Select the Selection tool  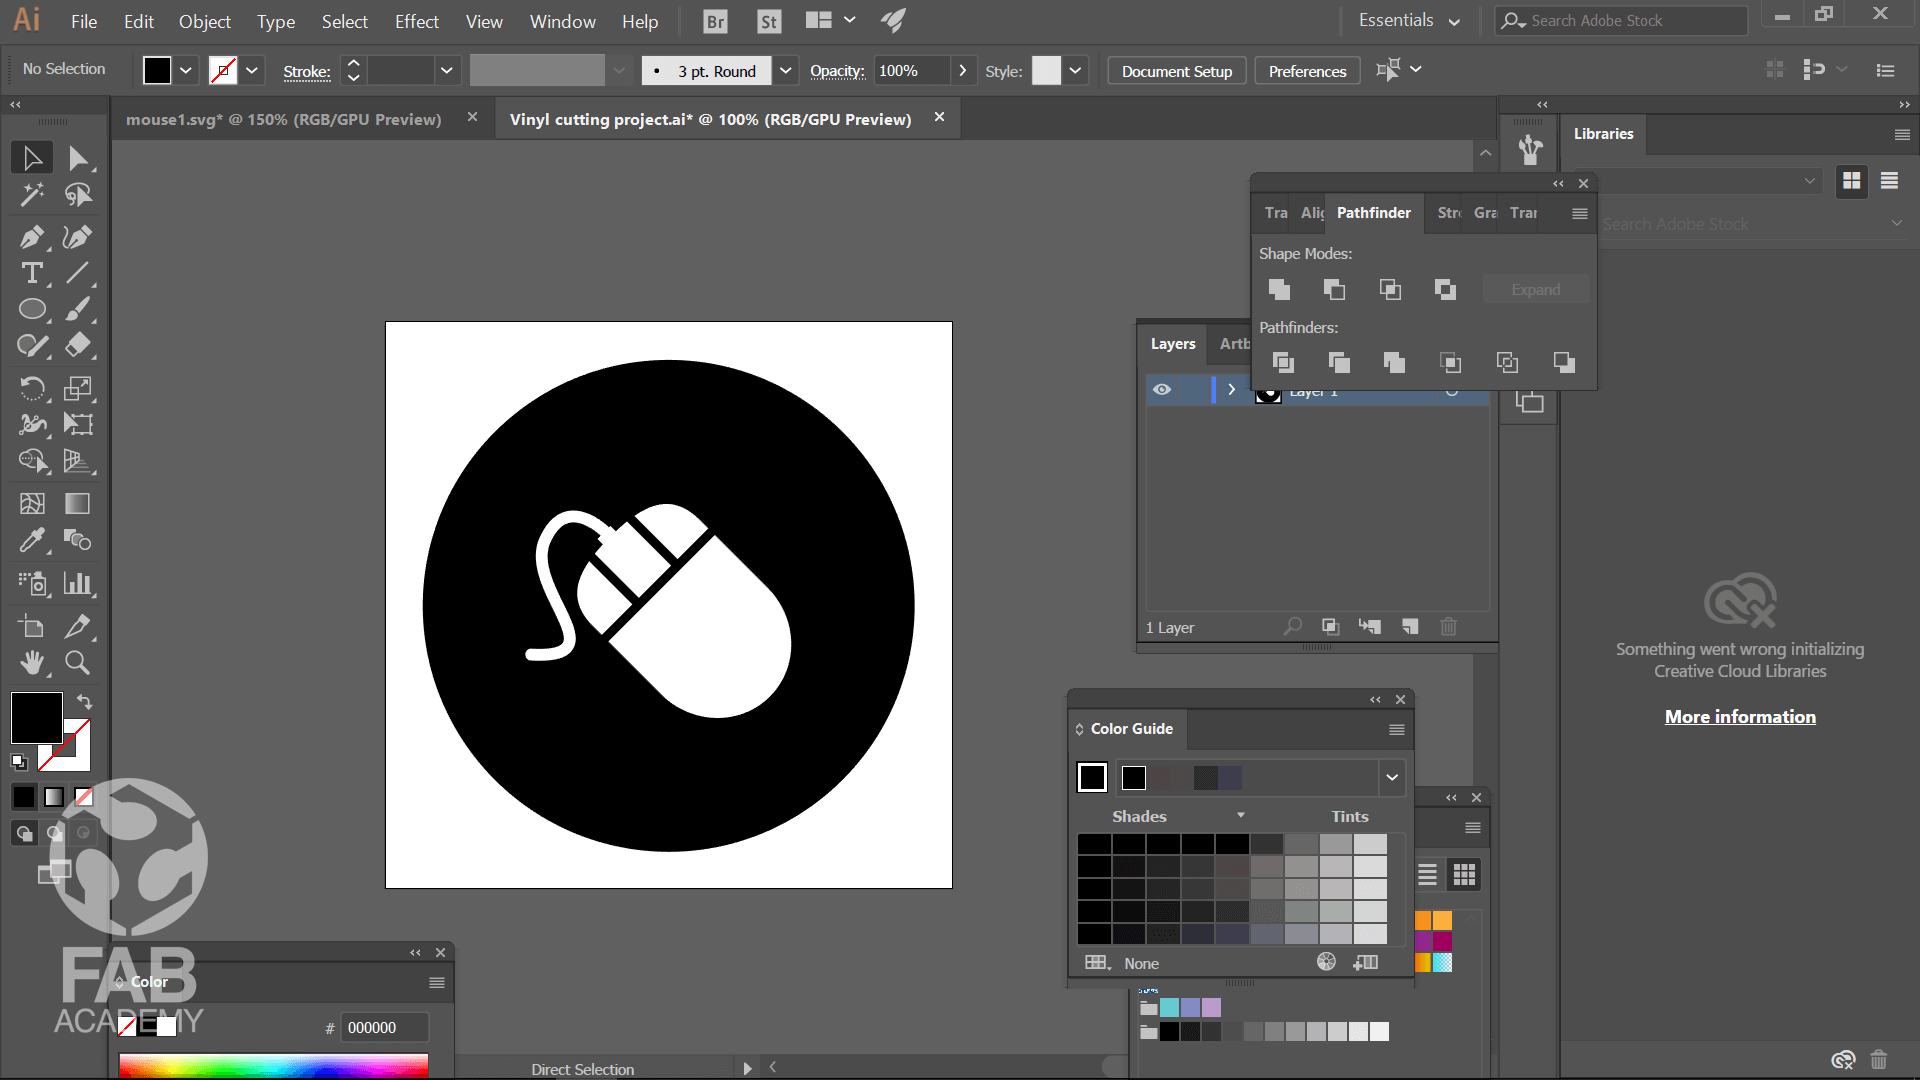pos(32,158)
